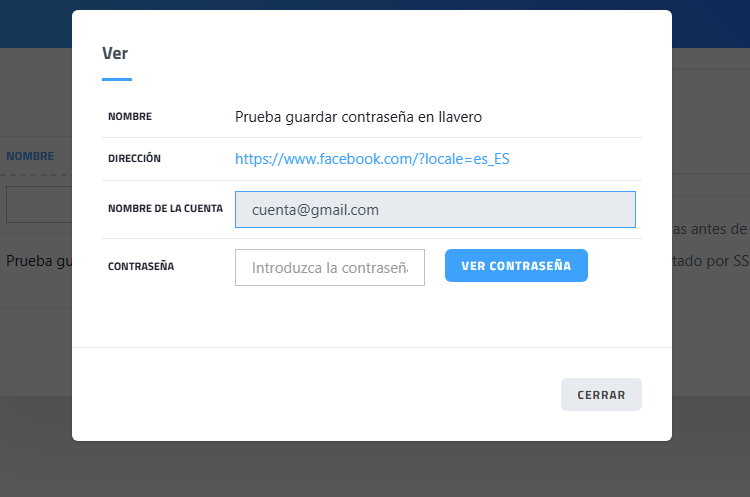
Task: Open the Facebook URL link
Action: pyautogui.click(x=372, y=159)
